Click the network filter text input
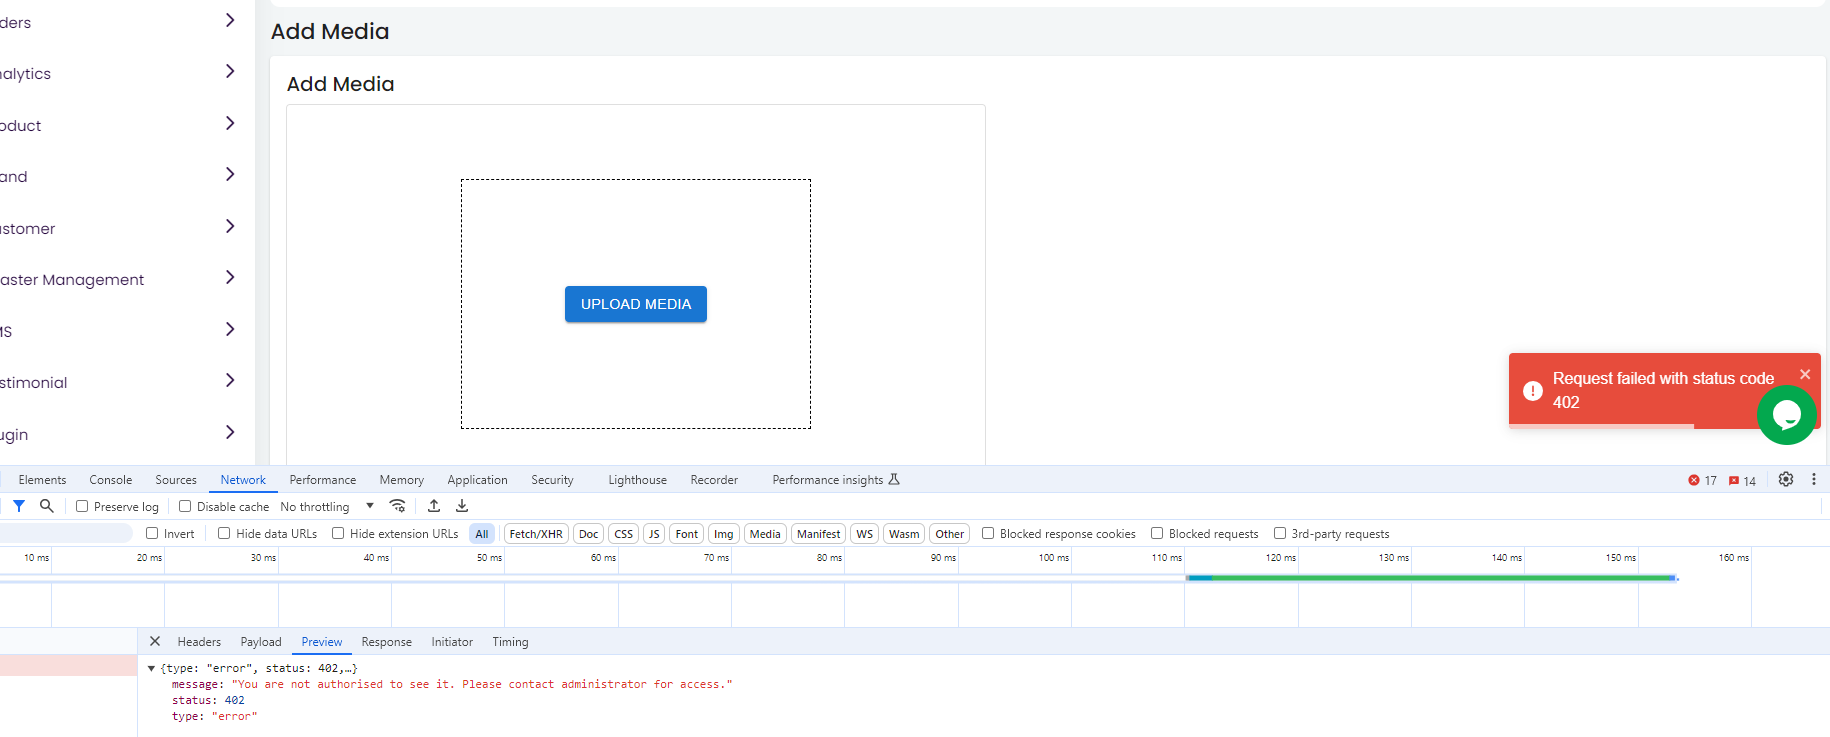 65,533
